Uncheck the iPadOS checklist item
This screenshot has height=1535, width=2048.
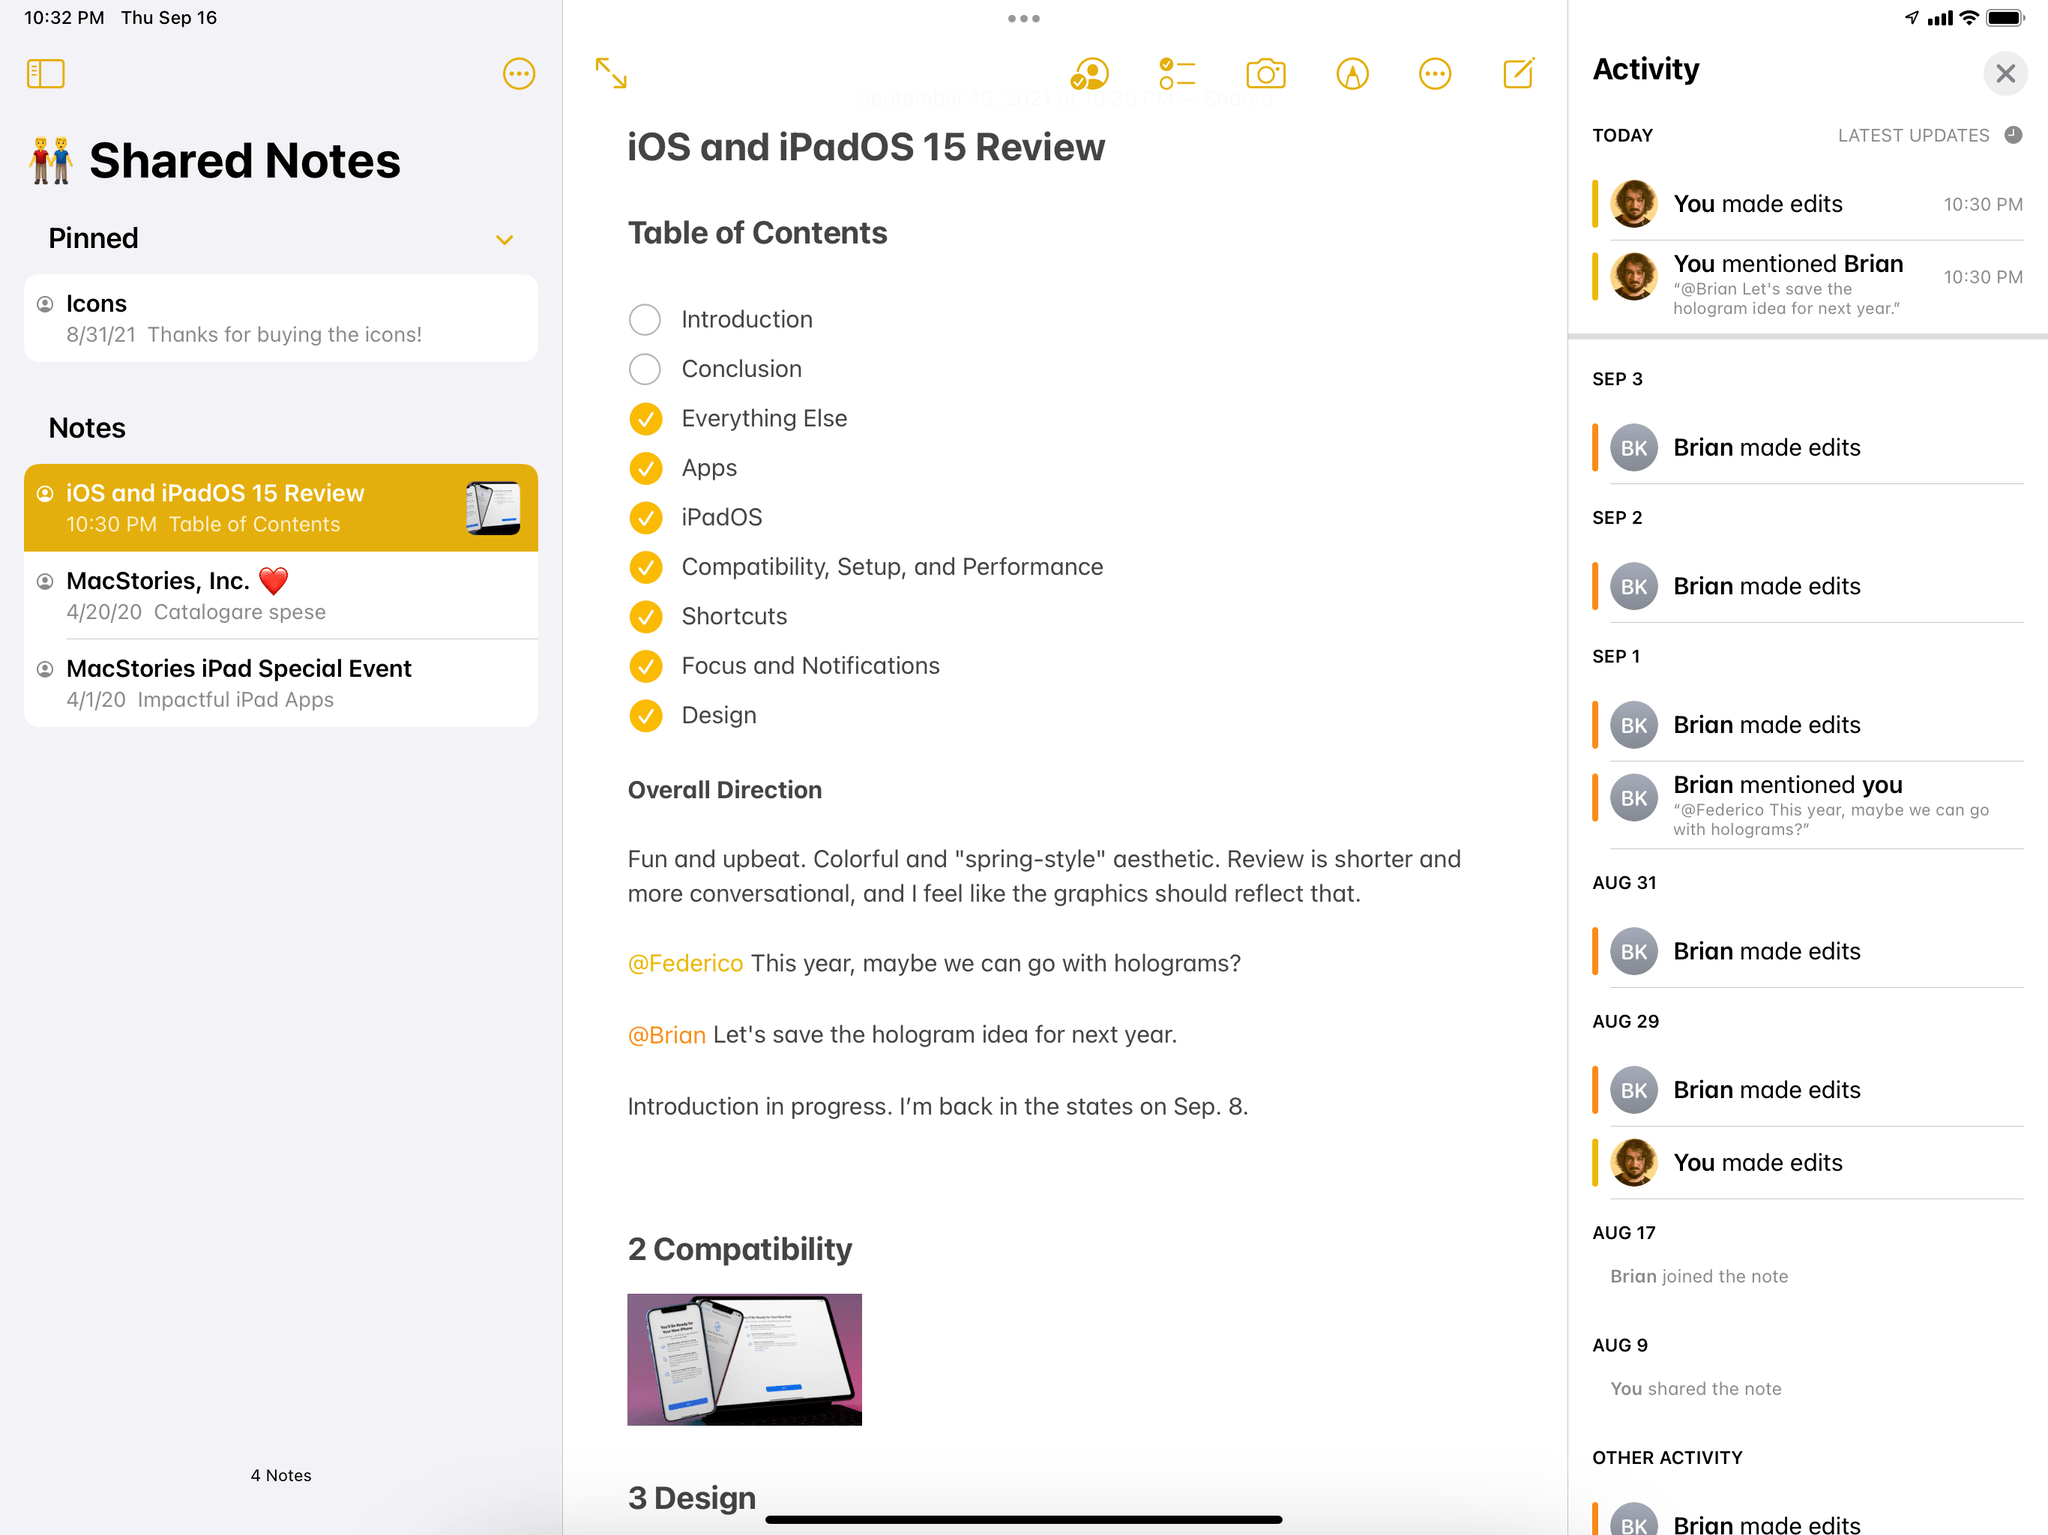(645, 517)
